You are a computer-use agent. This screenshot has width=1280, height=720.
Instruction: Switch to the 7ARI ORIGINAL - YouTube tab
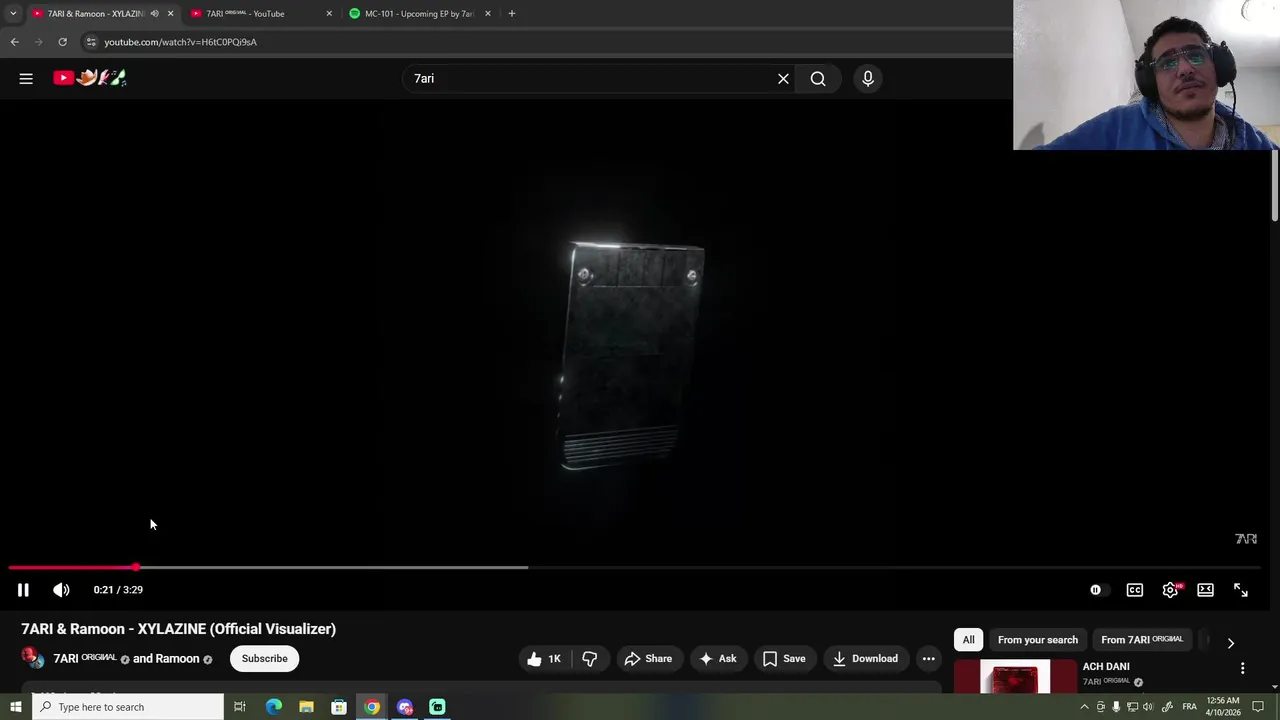click(x=260, y=14)
